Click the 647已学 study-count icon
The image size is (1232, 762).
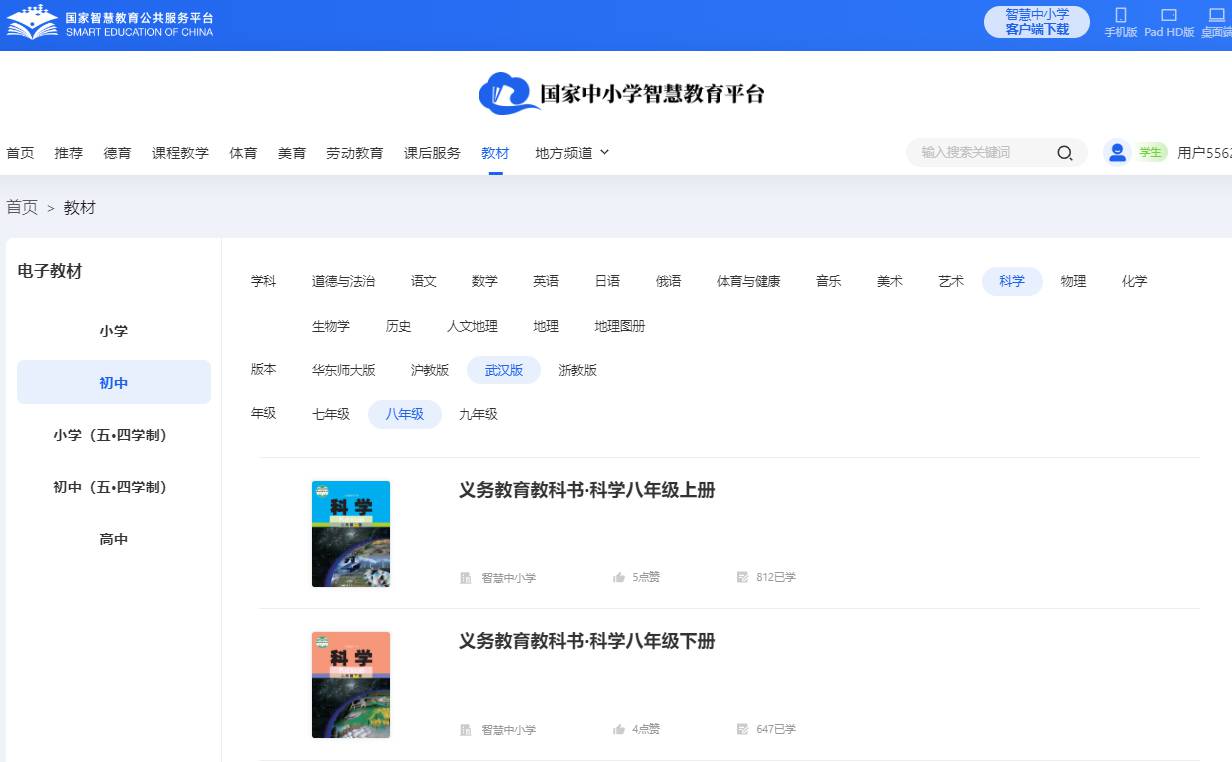[742, 729]
